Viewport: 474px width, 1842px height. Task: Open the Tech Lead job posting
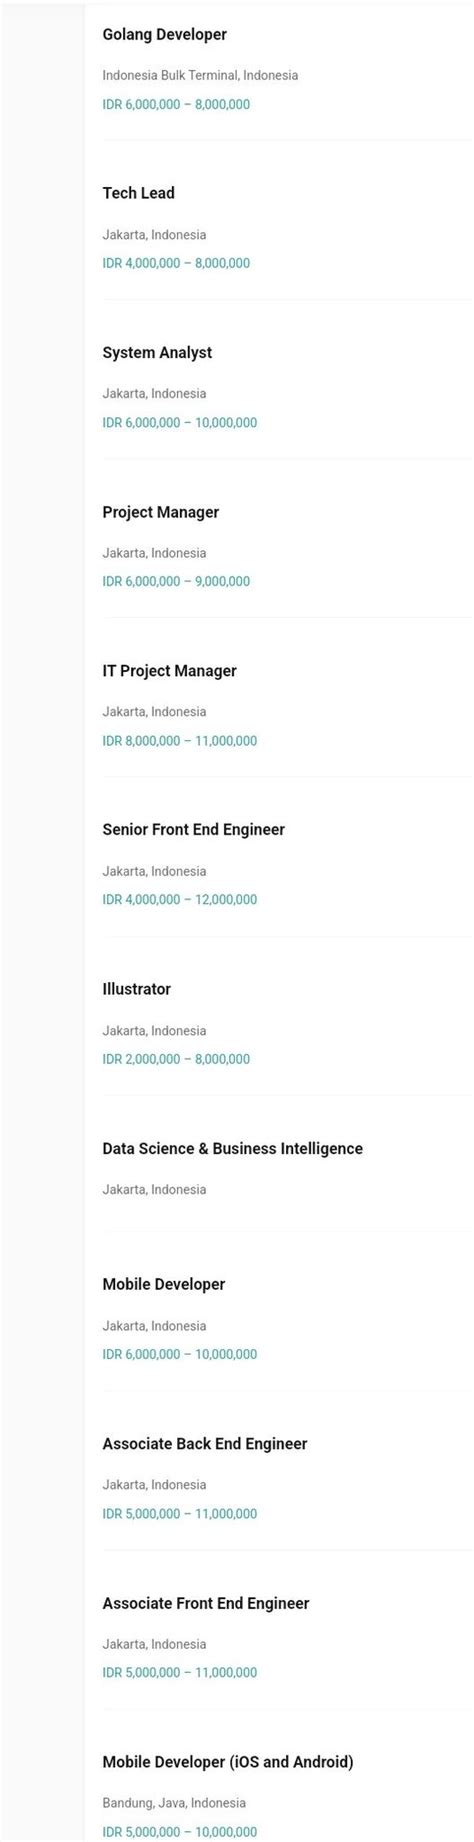click(x=138, y=193)
